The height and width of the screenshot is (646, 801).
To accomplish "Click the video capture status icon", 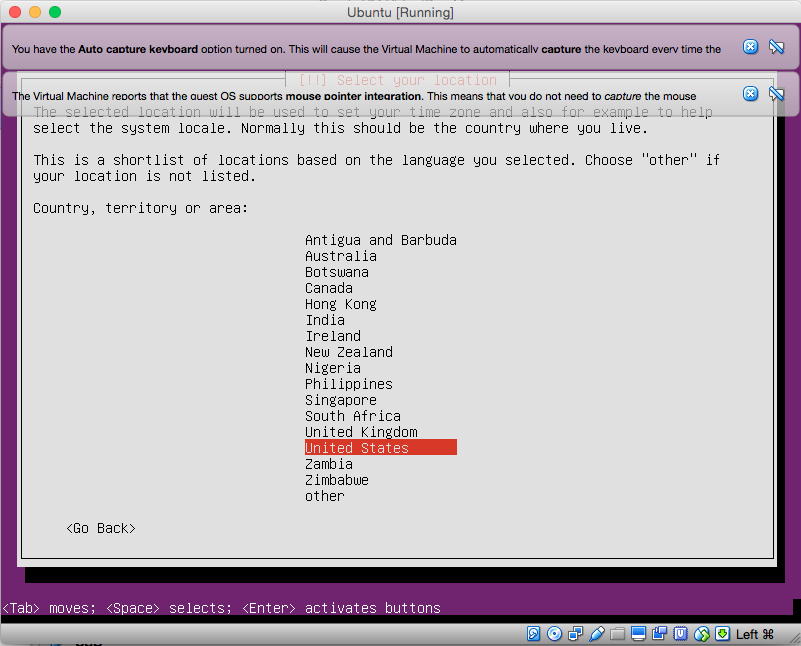I will tap(660, 634).
